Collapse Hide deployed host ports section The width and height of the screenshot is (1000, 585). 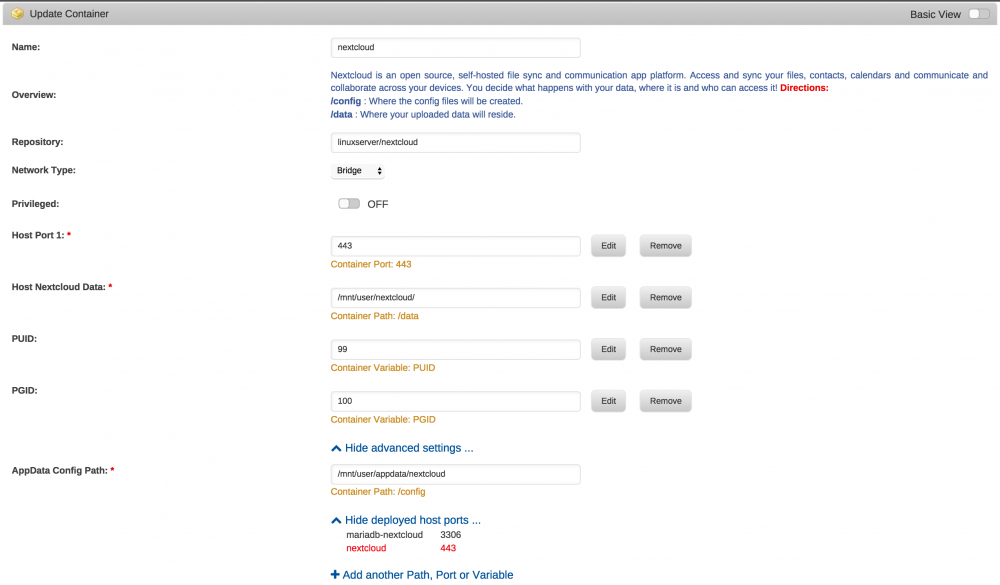pos(406,521)
